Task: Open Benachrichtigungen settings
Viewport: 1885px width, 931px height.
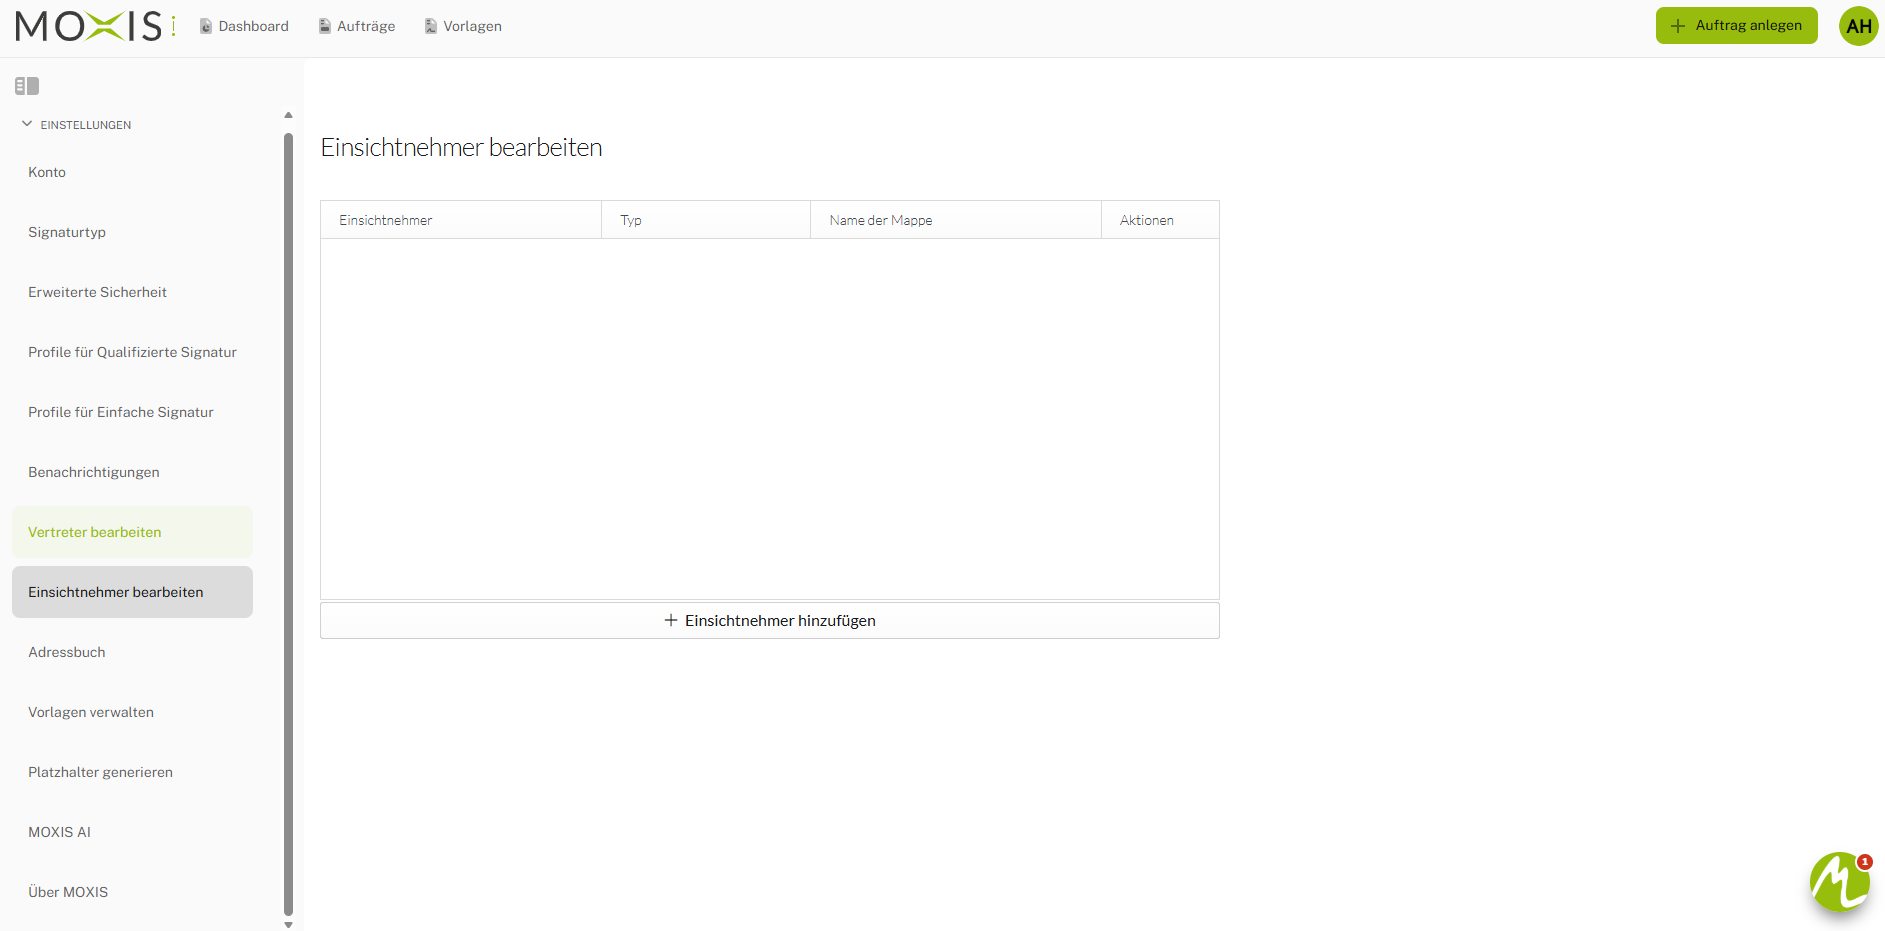Action: click(132, 472)
